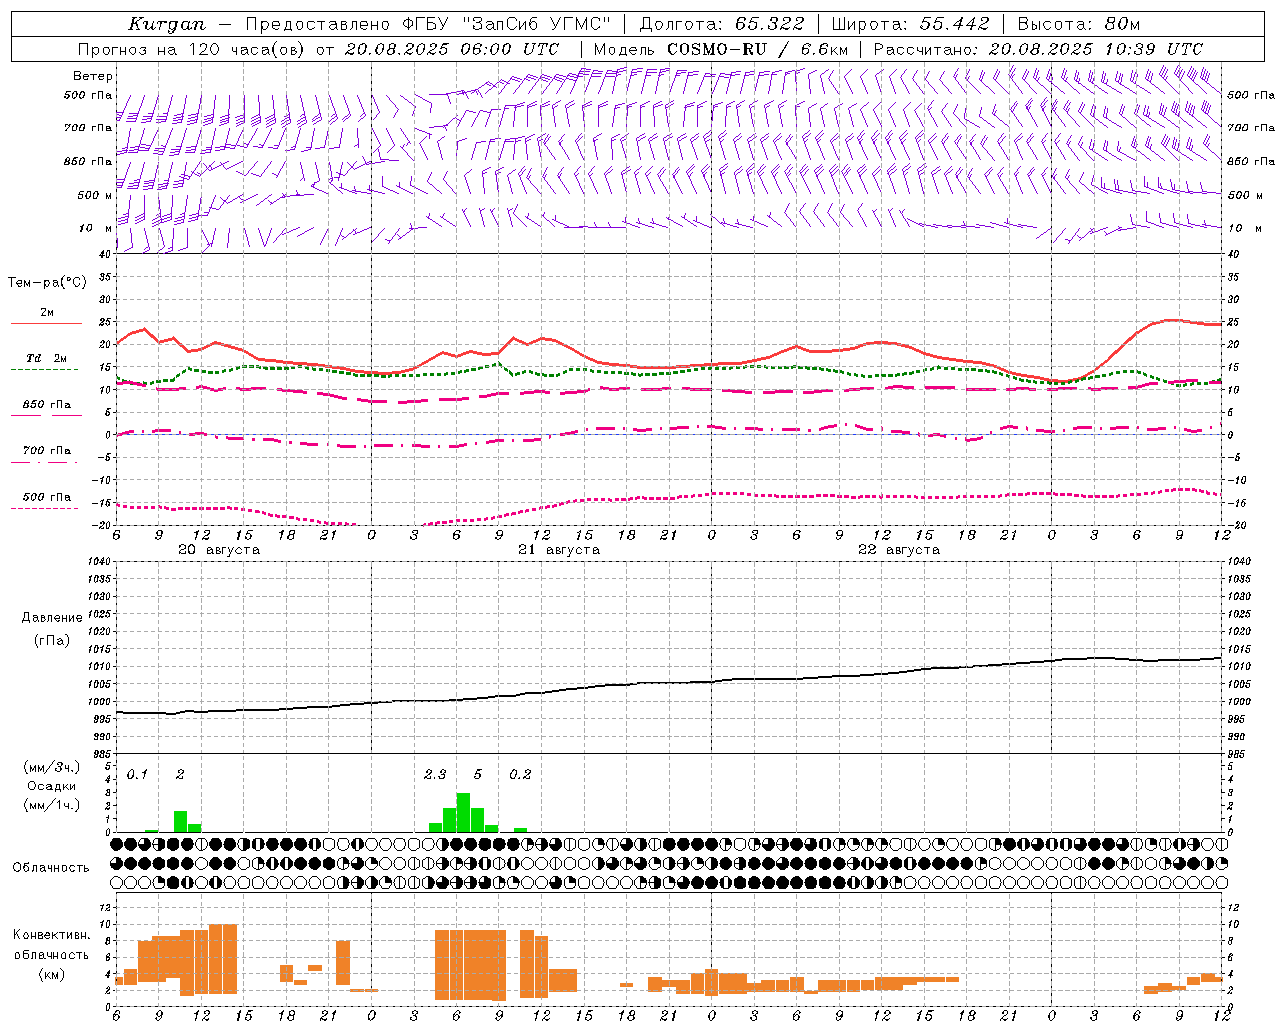Click the dashed line sample under "Td 2м"

coord(45,370)
